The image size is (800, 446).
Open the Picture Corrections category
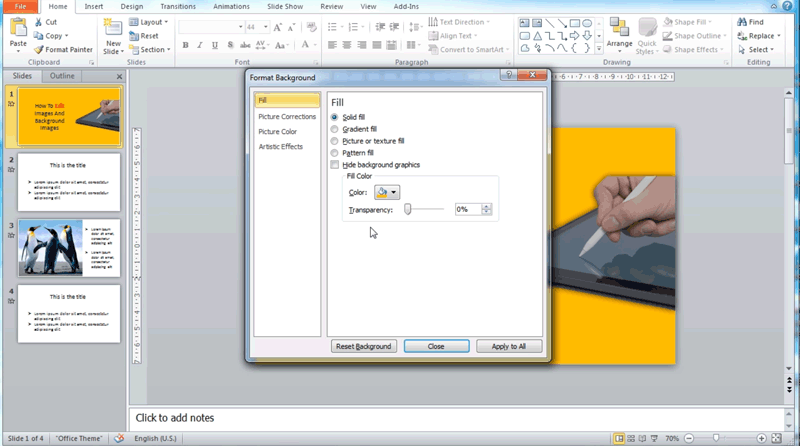pyautogui.click(x=287, y=117)
